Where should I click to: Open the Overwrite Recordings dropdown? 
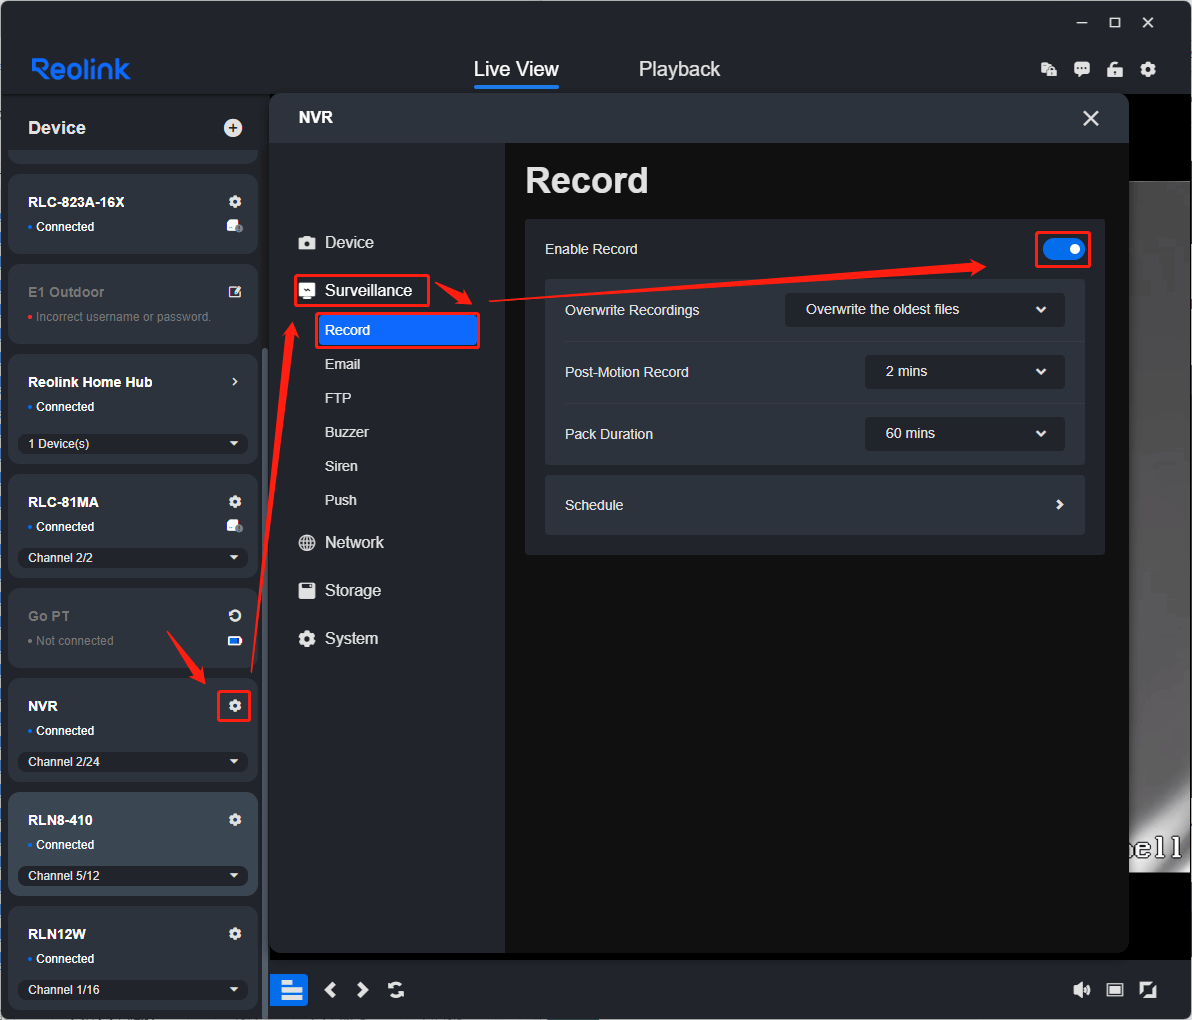tap(923, 309)
